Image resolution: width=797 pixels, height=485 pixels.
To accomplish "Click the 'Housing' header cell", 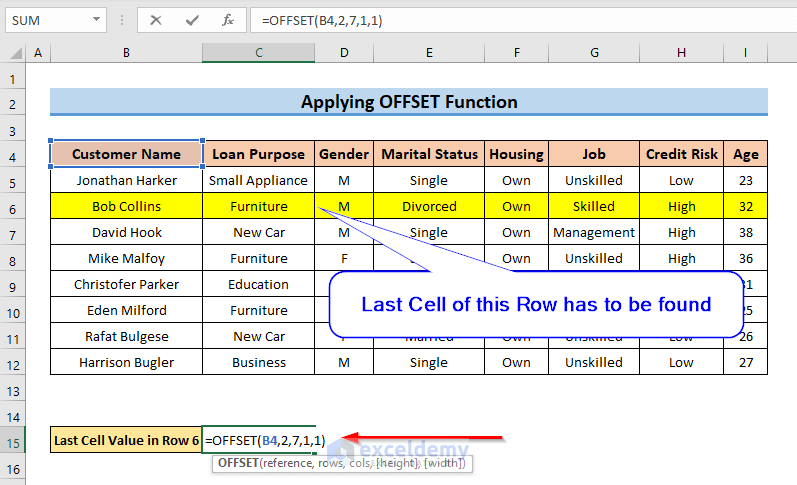I will (516, 154).
